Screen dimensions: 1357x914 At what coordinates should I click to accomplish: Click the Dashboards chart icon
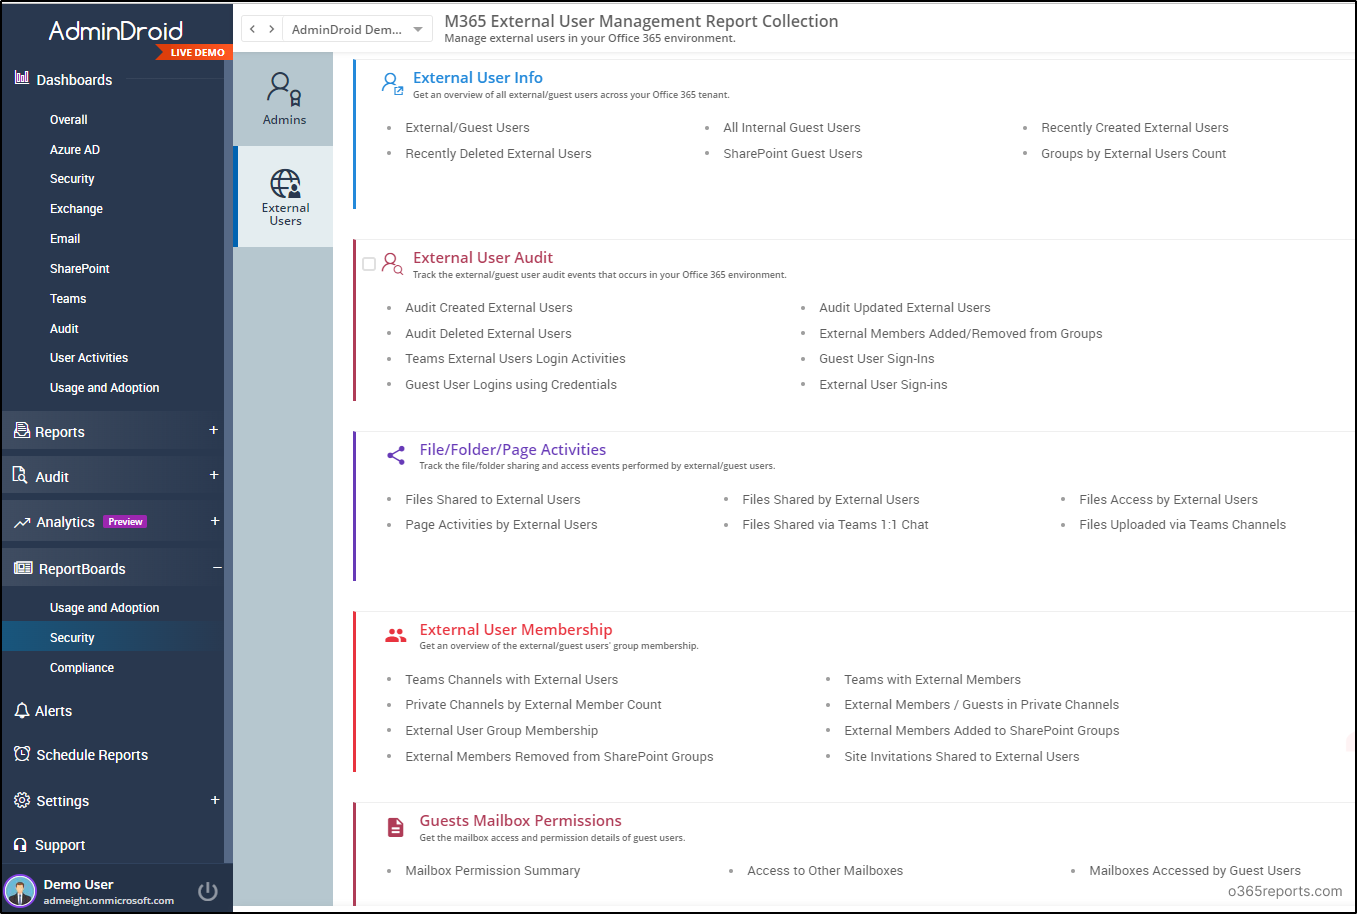pos(22,78)
